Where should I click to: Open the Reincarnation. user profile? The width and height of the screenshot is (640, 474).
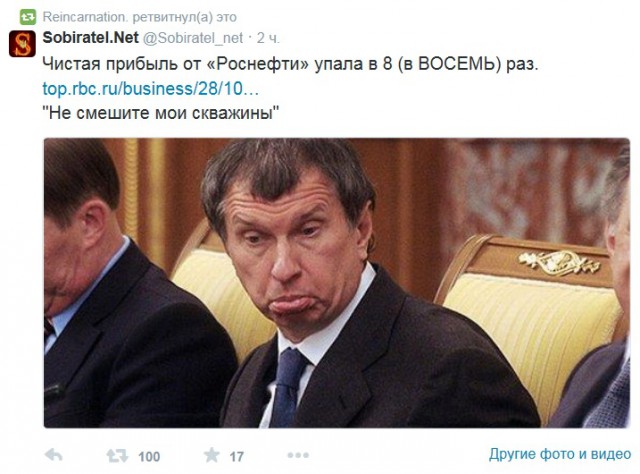pyautogui.click(x=85, y=17)
